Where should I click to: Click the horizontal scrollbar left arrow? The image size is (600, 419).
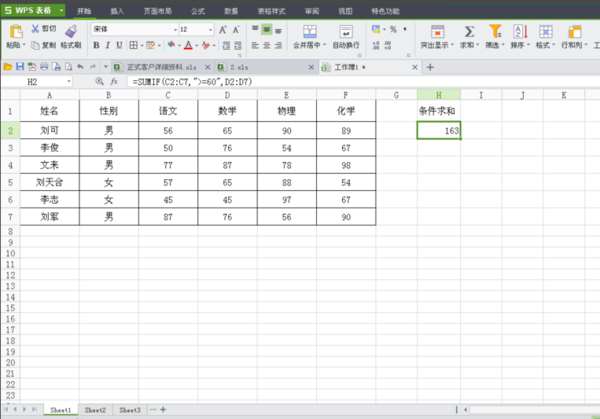click(x=465, y=410)
